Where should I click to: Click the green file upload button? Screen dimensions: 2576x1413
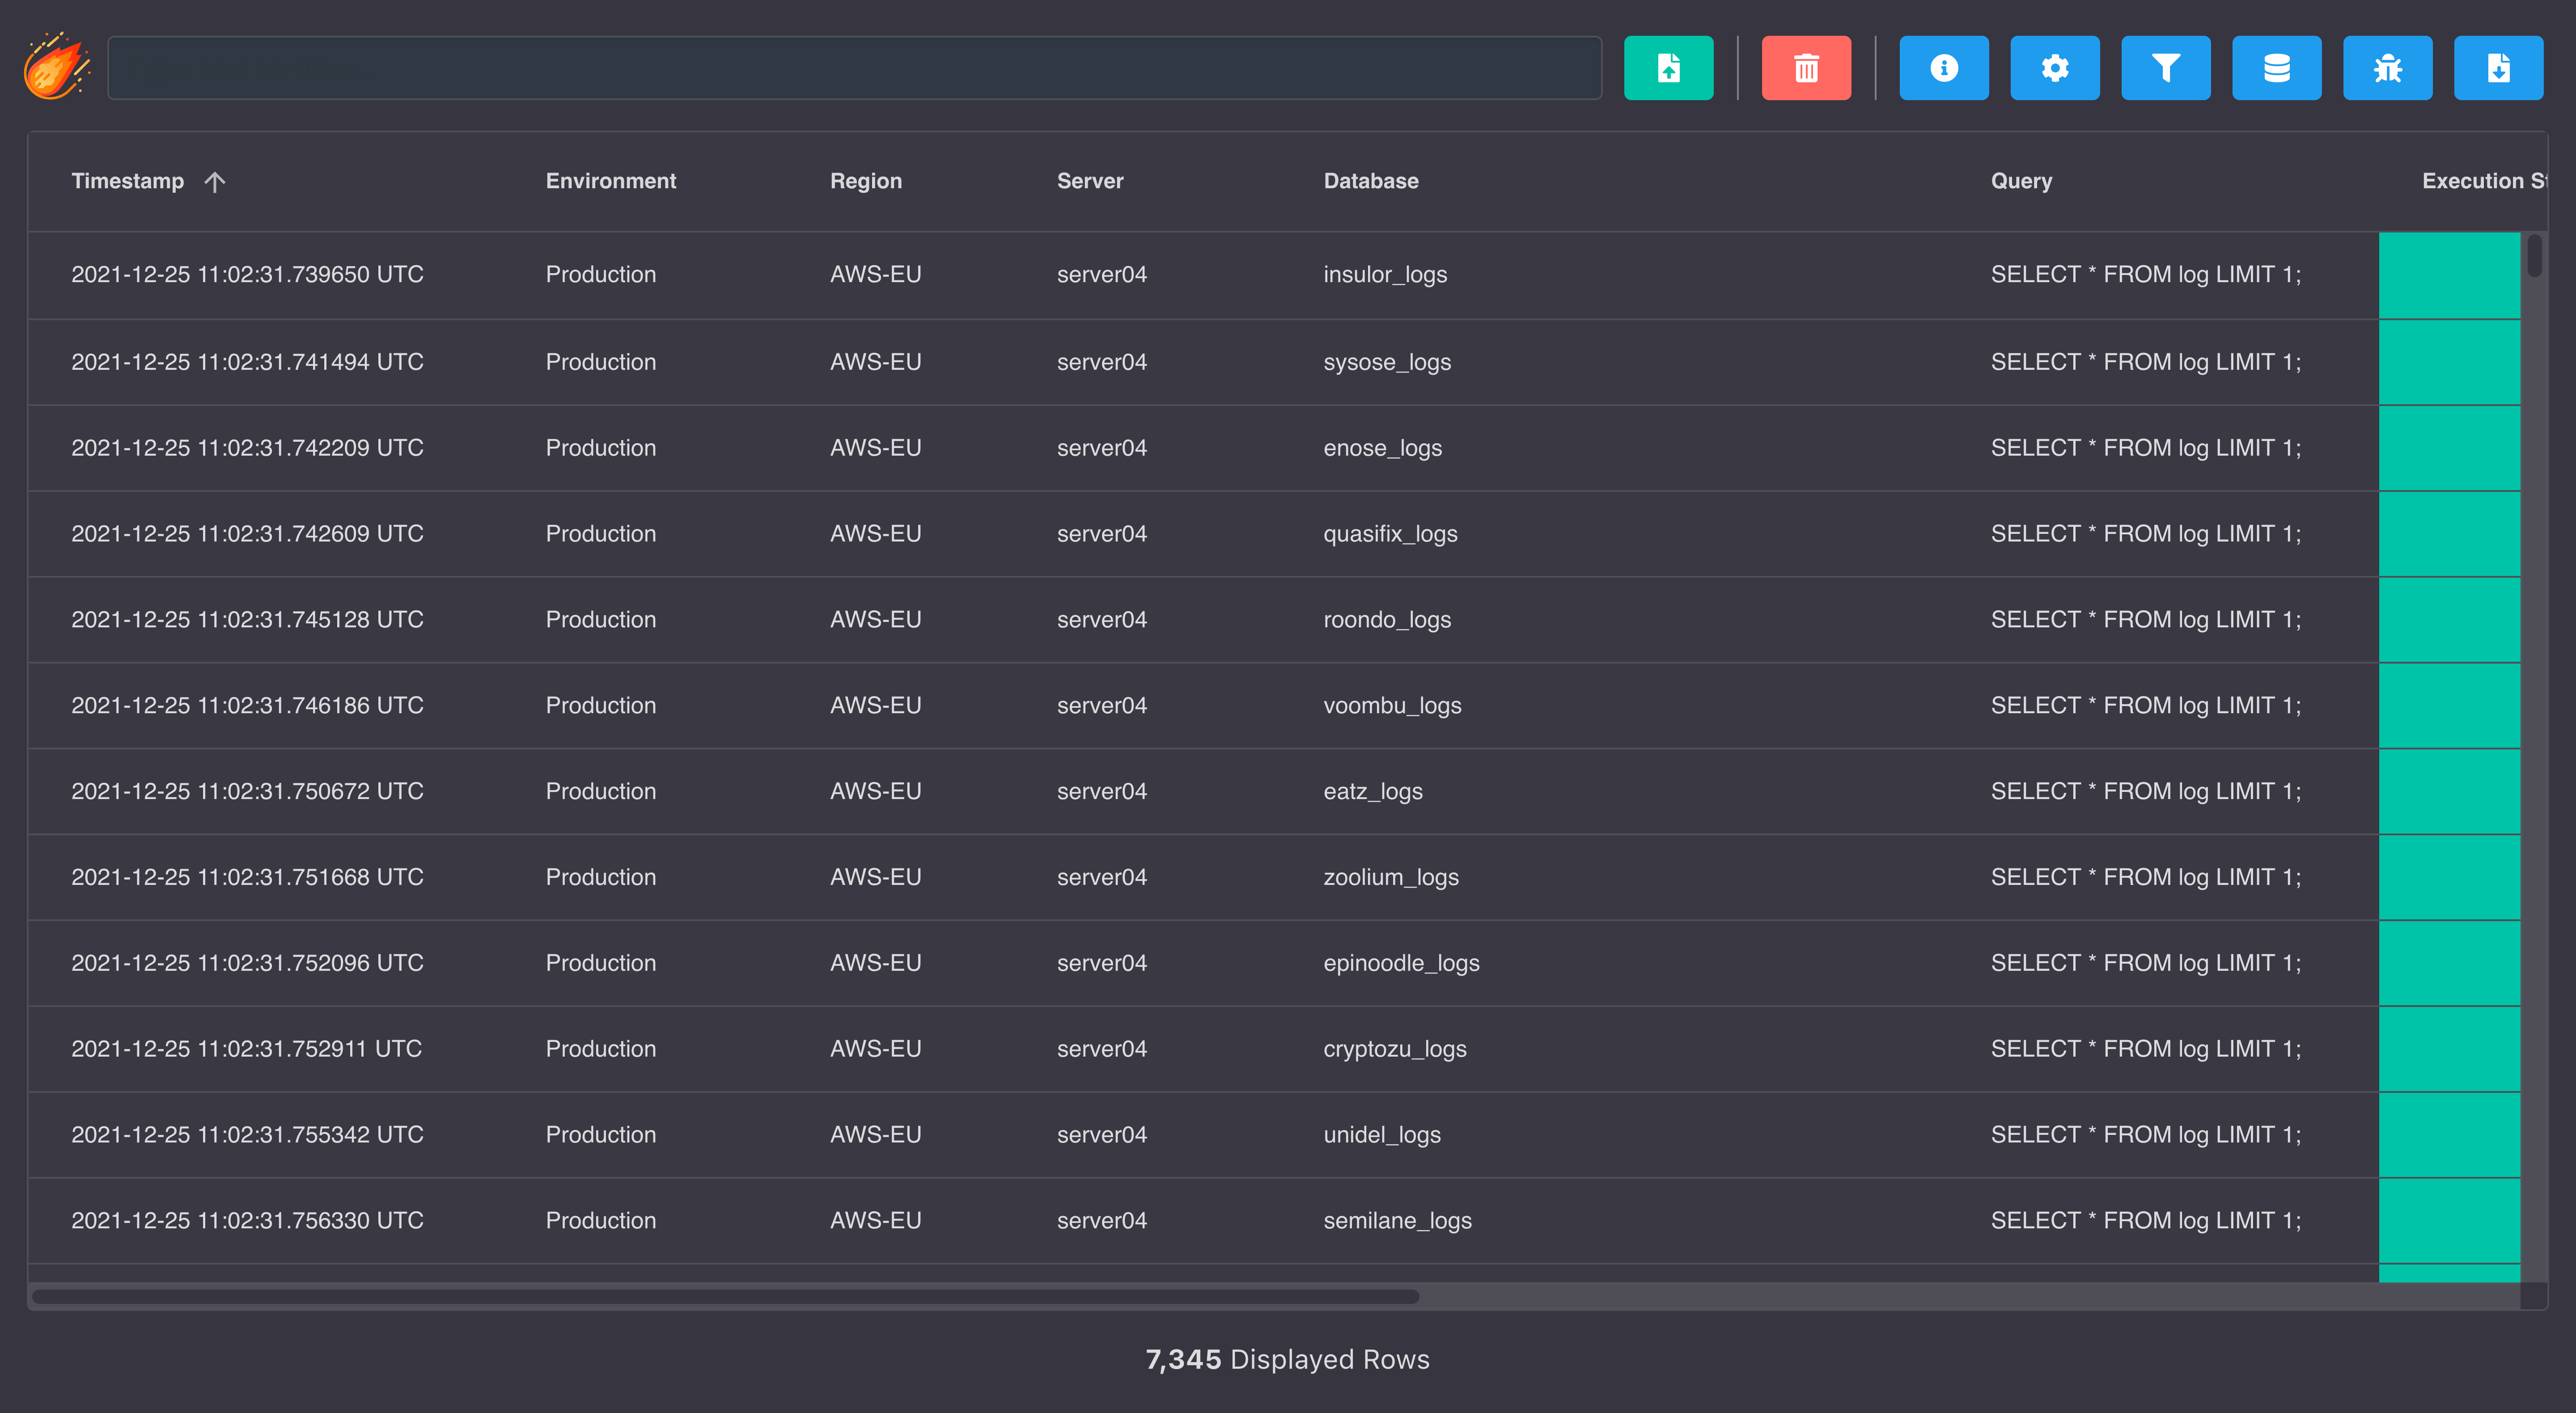click(1668, 68)
